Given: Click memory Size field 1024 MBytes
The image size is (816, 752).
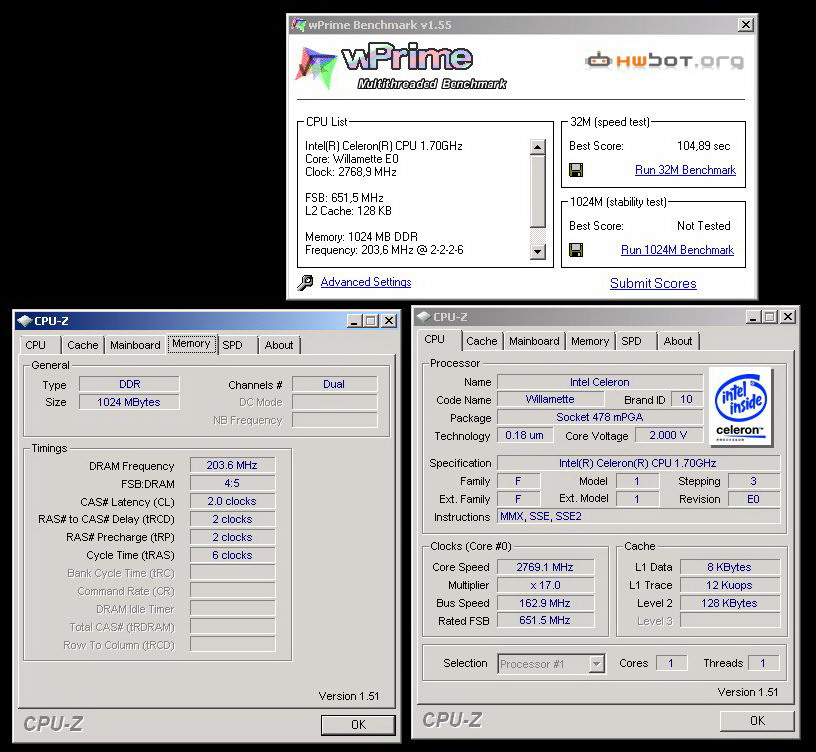Looking at the screenshot, I should 130,402.
